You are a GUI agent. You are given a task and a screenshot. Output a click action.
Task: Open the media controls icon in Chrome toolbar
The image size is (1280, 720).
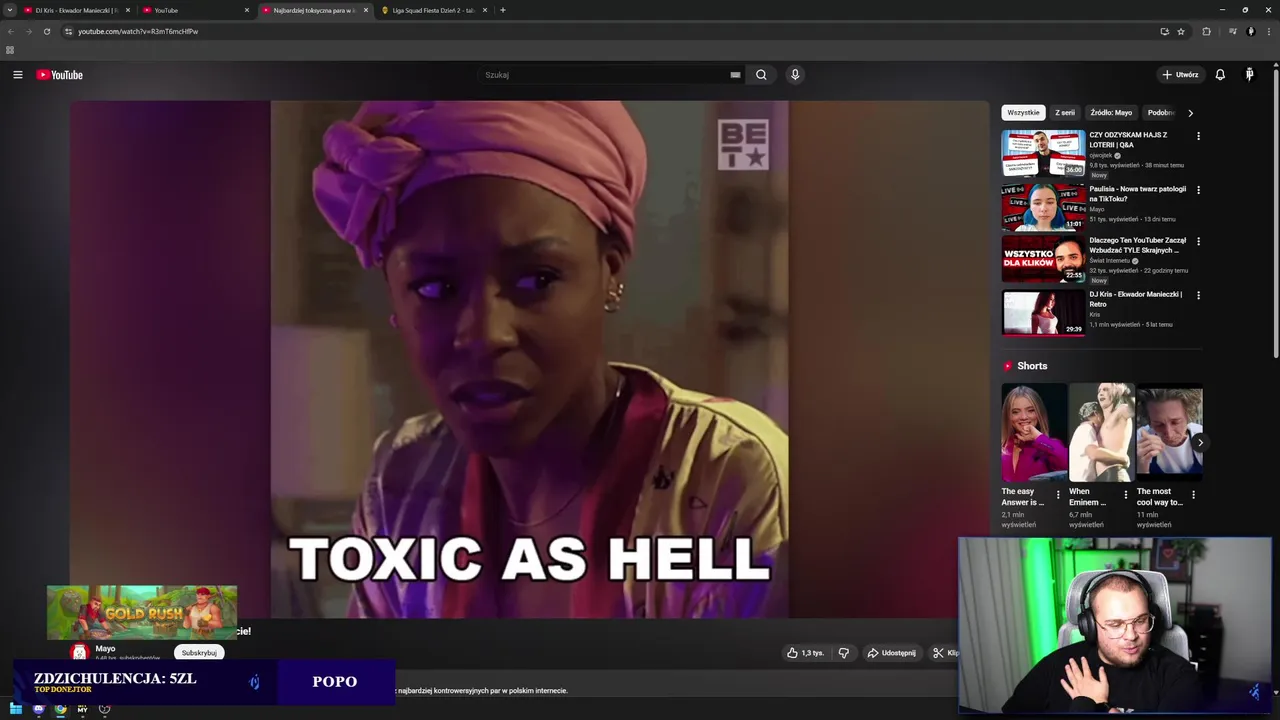[x=1232, y=31]
